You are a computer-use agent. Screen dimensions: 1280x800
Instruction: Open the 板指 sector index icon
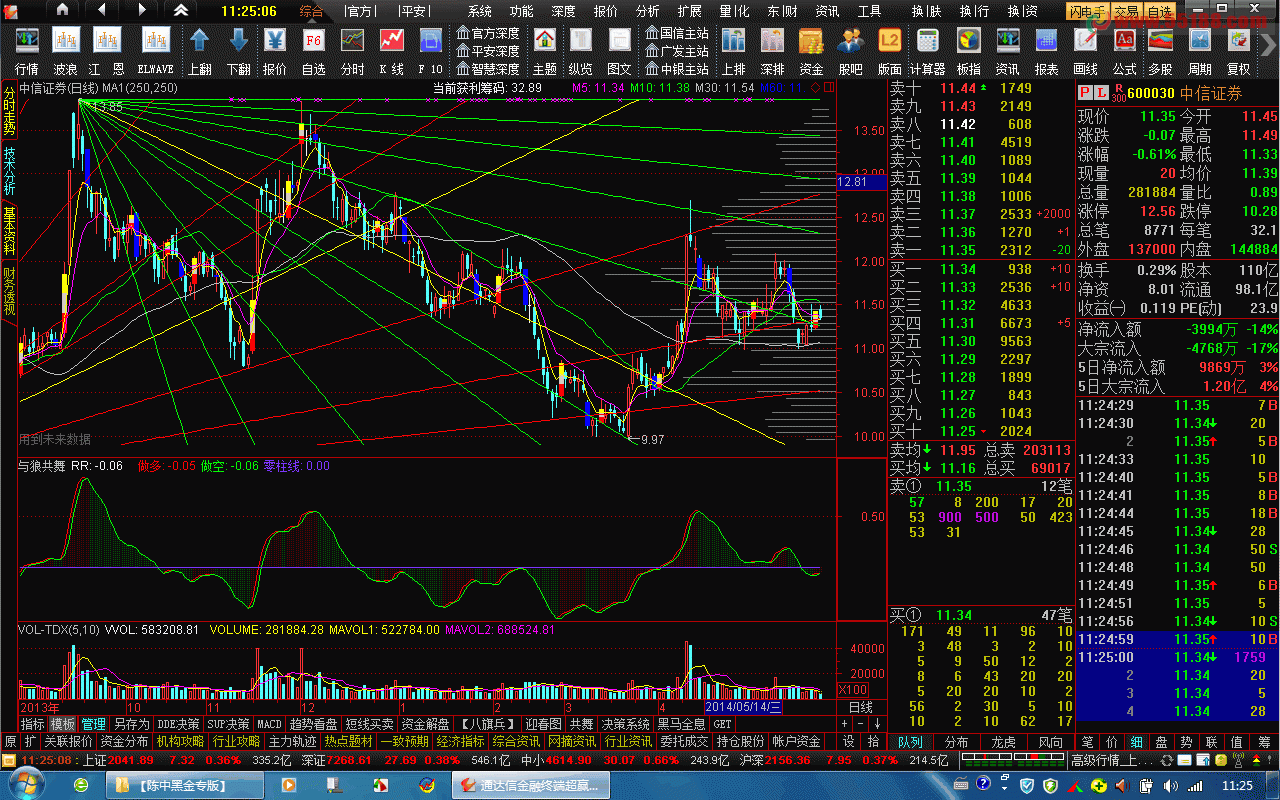[968, 41]
